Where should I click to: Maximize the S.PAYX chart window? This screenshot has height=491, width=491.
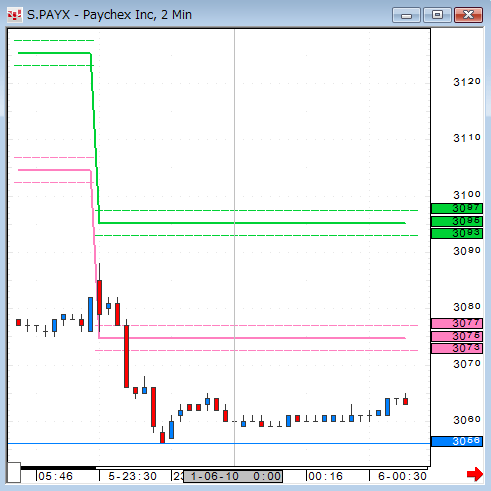(x=437, y=15)
